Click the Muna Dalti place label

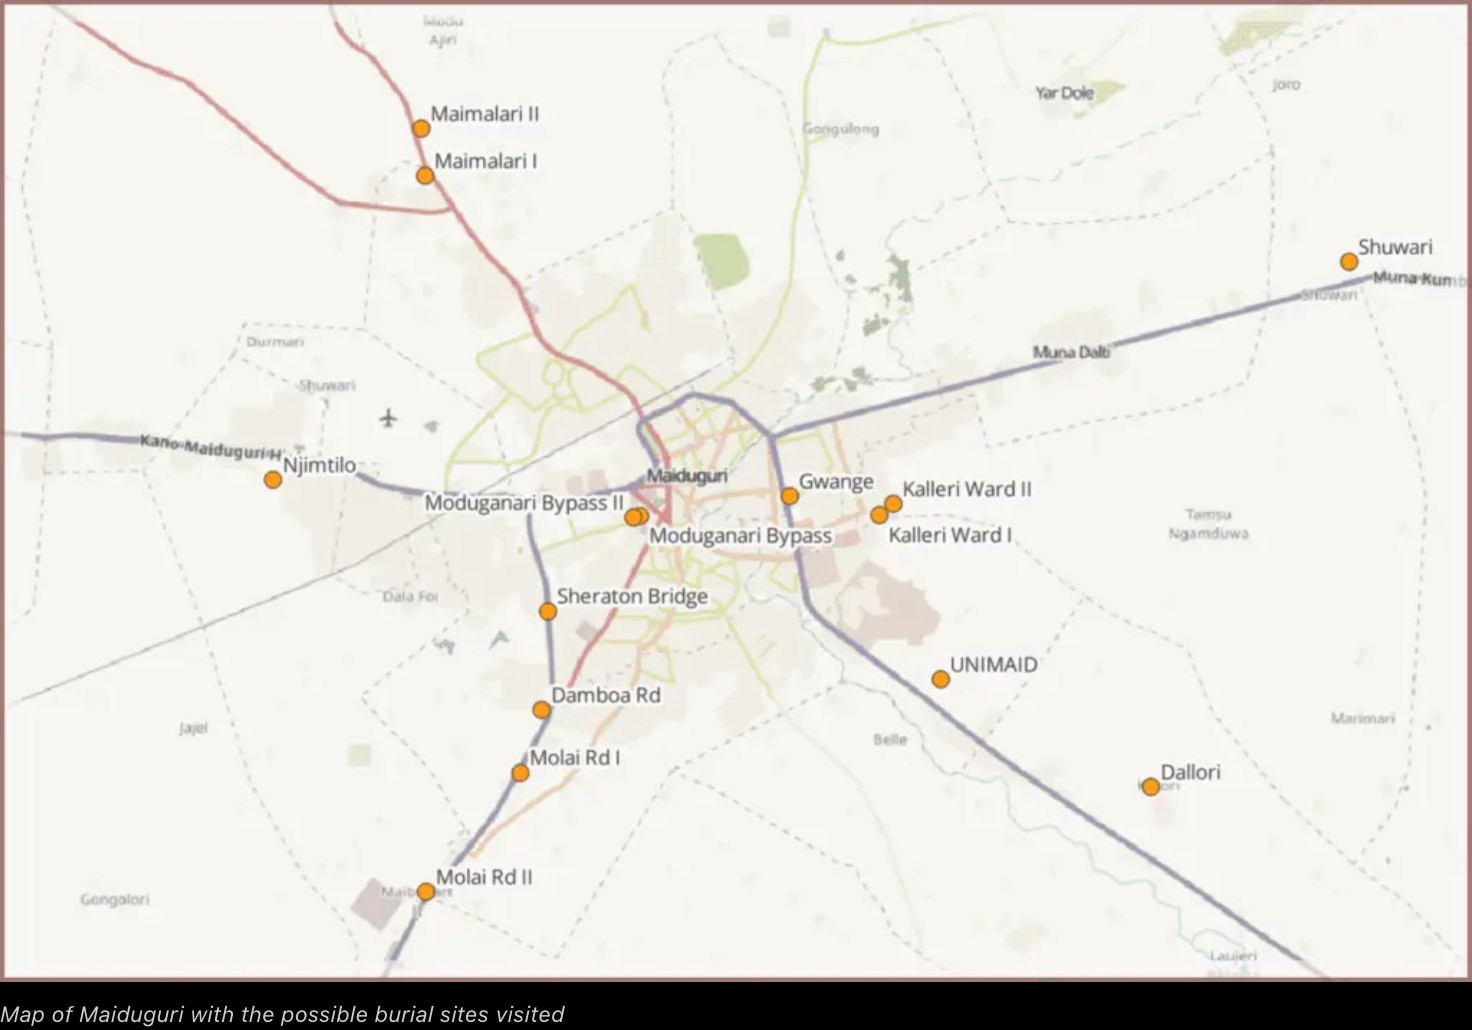[x=1071, y=352]
